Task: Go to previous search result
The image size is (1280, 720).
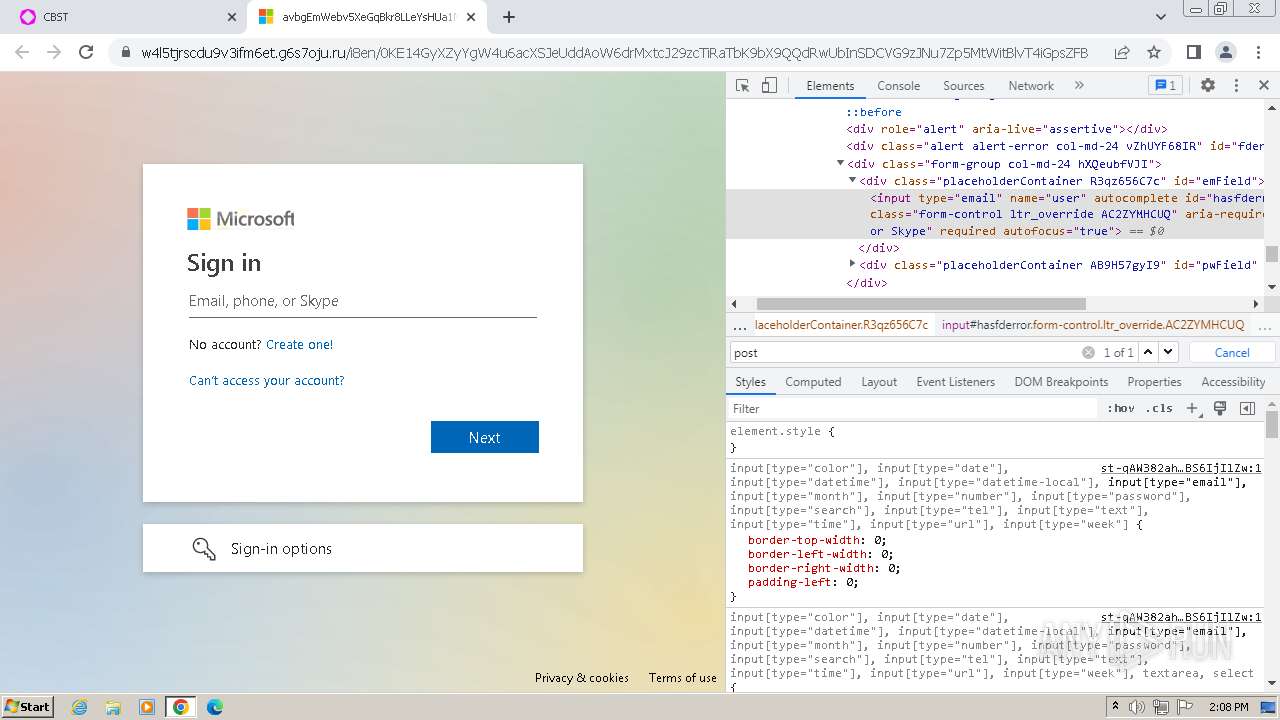Action: coord(1148,352)
